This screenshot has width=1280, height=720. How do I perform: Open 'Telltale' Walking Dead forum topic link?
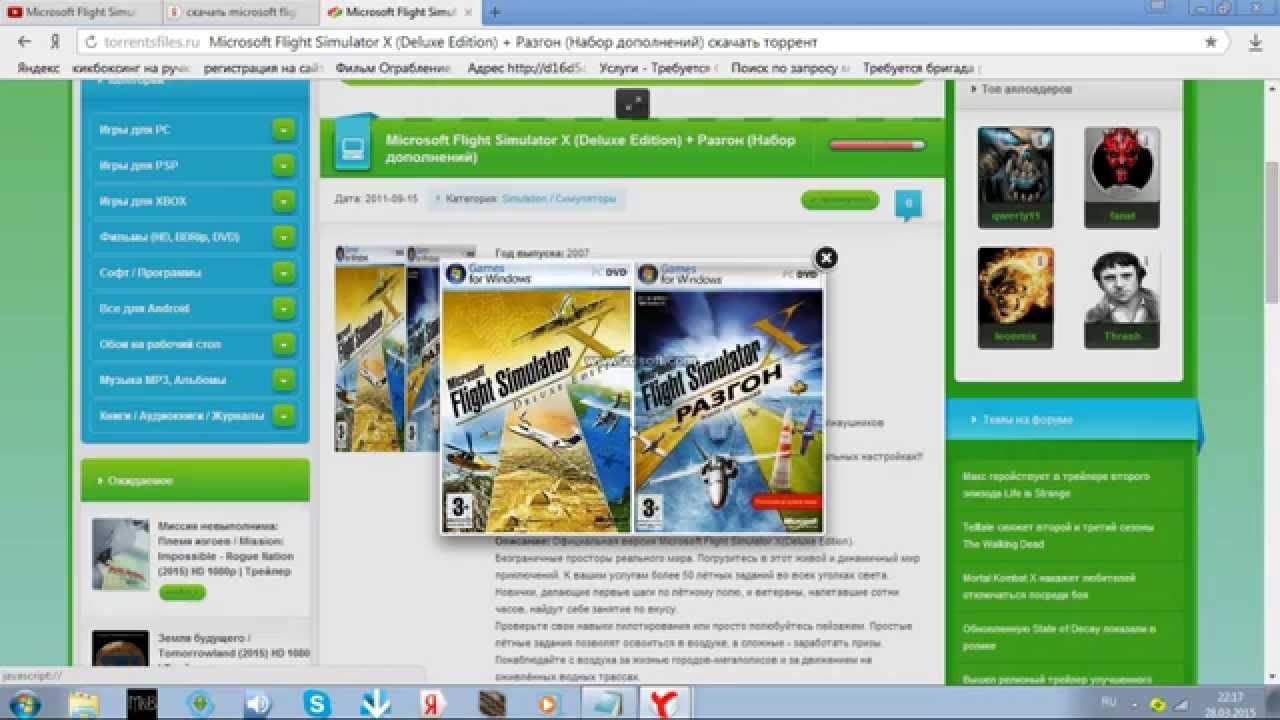[x=1058, y=535]
